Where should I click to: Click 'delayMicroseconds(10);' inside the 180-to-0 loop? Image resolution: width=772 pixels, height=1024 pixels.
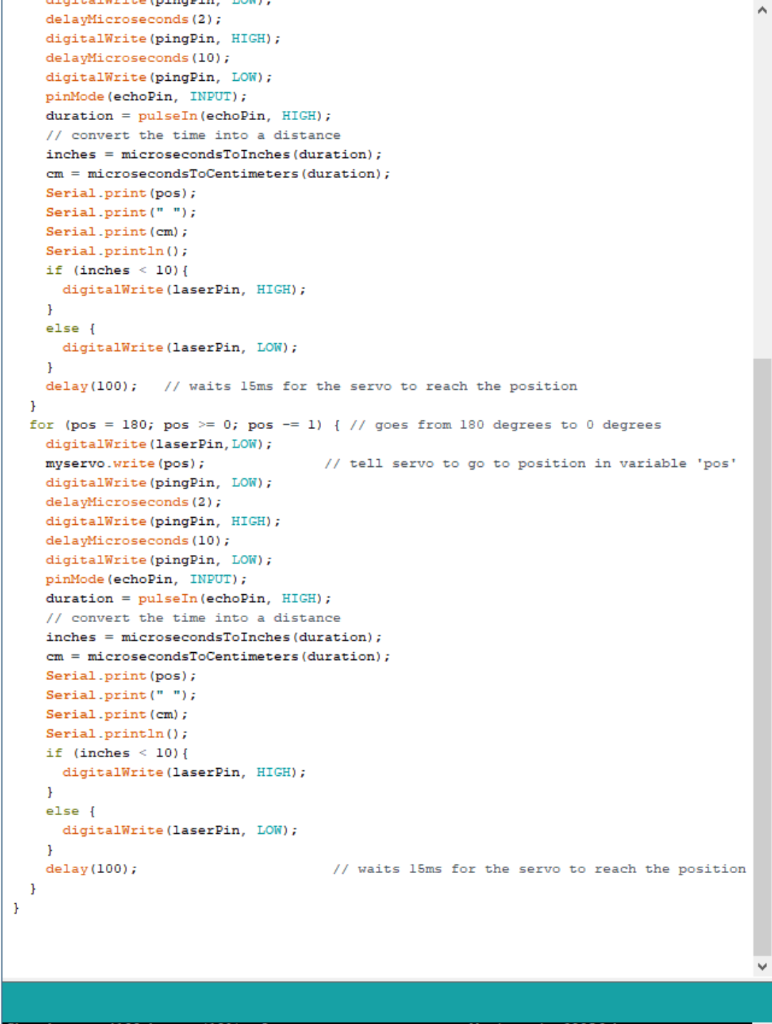138,541
